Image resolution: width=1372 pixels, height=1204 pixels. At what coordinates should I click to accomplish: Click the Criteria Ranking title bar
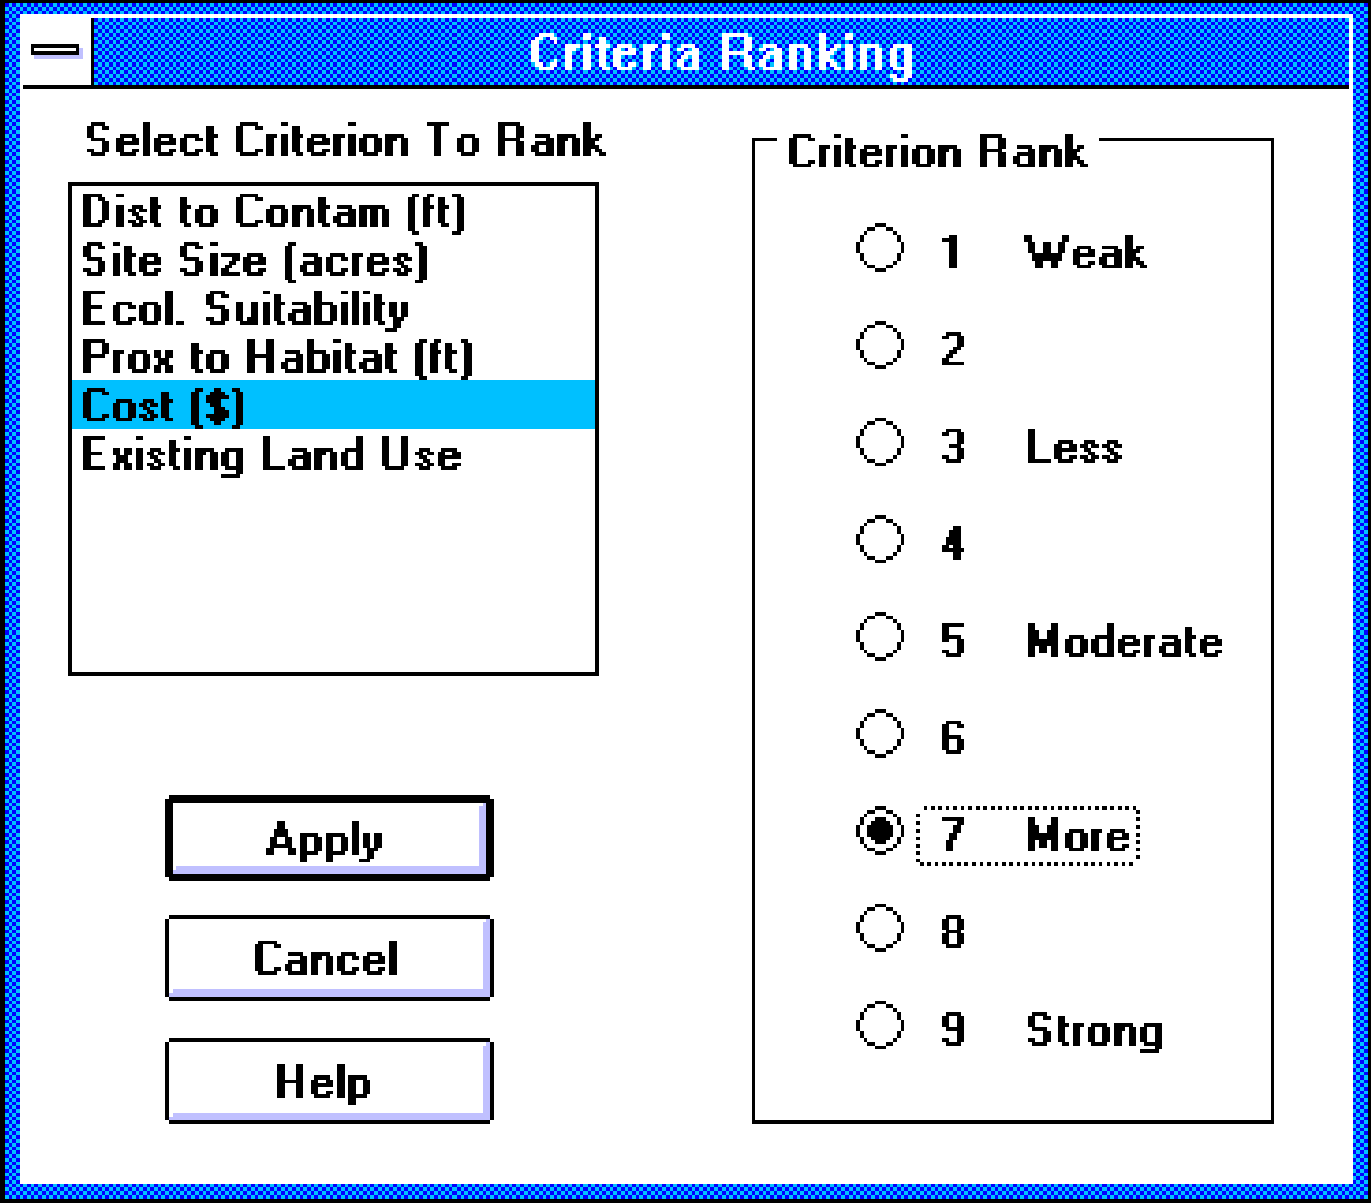tap(720, 52)
